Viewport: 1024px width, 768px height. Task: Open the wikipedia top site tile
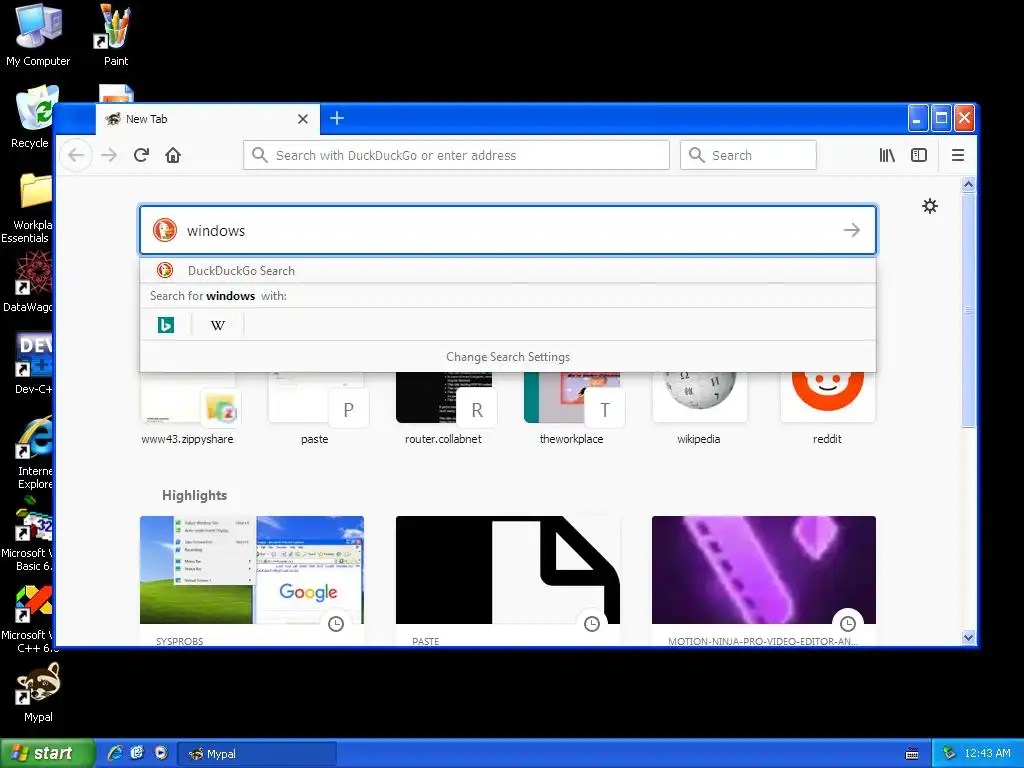click(699, 408)
